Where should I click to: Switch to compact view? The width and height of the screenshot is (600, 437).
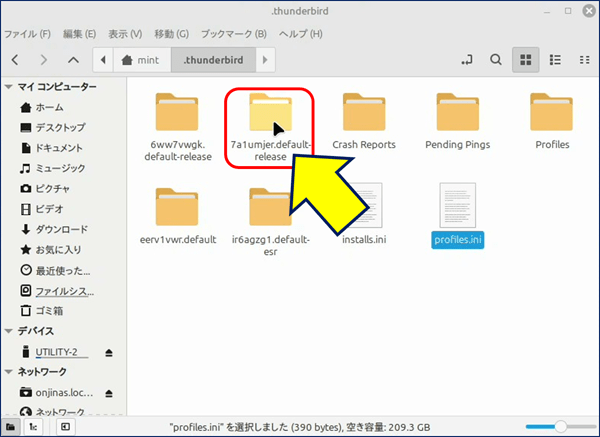[x=584, y=60]
